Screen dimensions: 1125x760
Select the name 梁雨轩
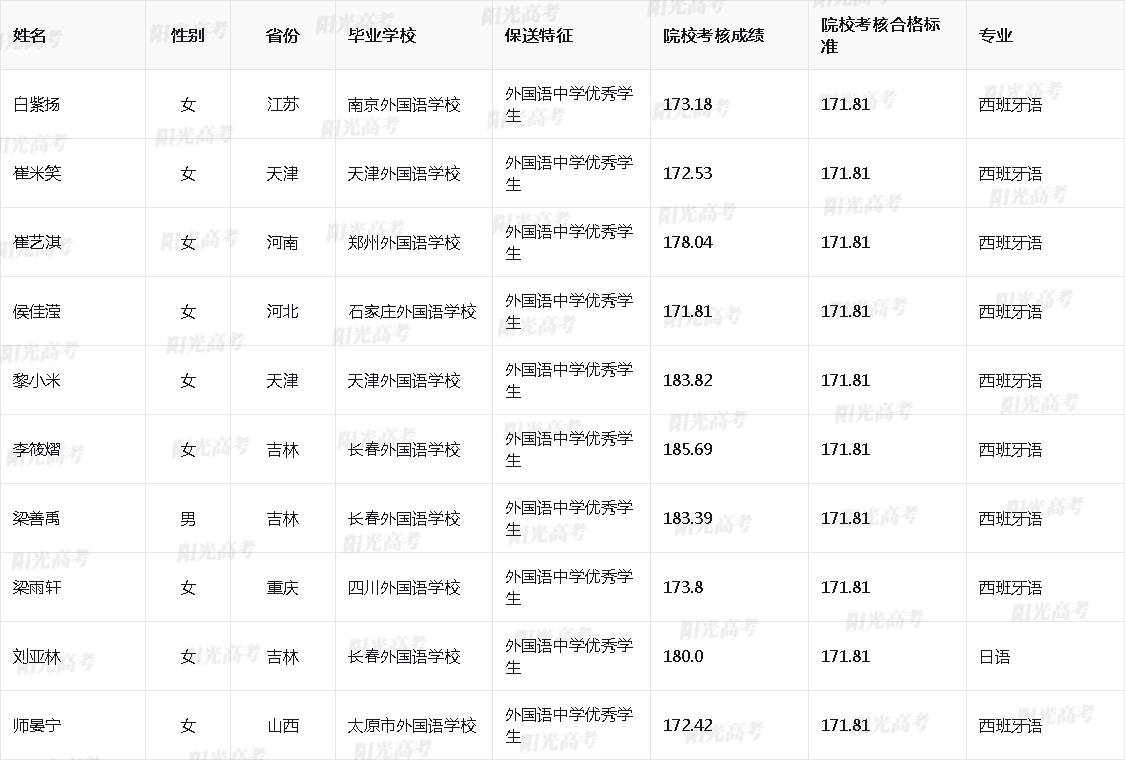pyautogui.click(x=37, y=588)
